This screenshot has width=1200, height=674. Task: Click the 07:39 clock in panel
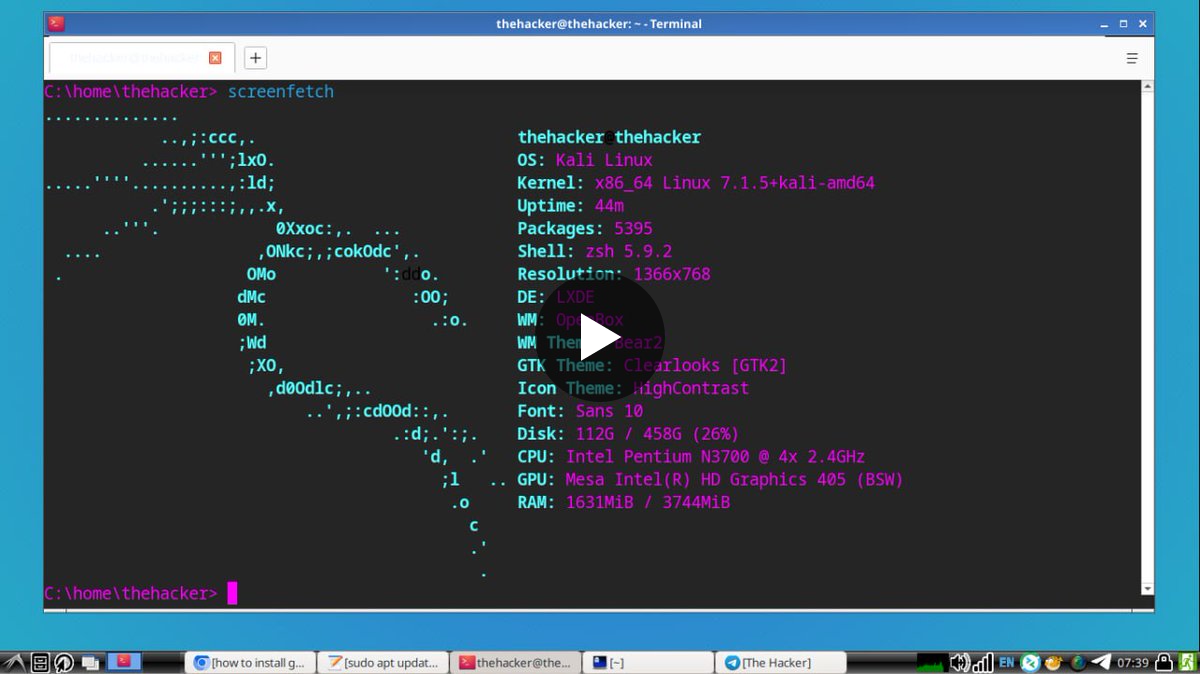click(1133, 662)
